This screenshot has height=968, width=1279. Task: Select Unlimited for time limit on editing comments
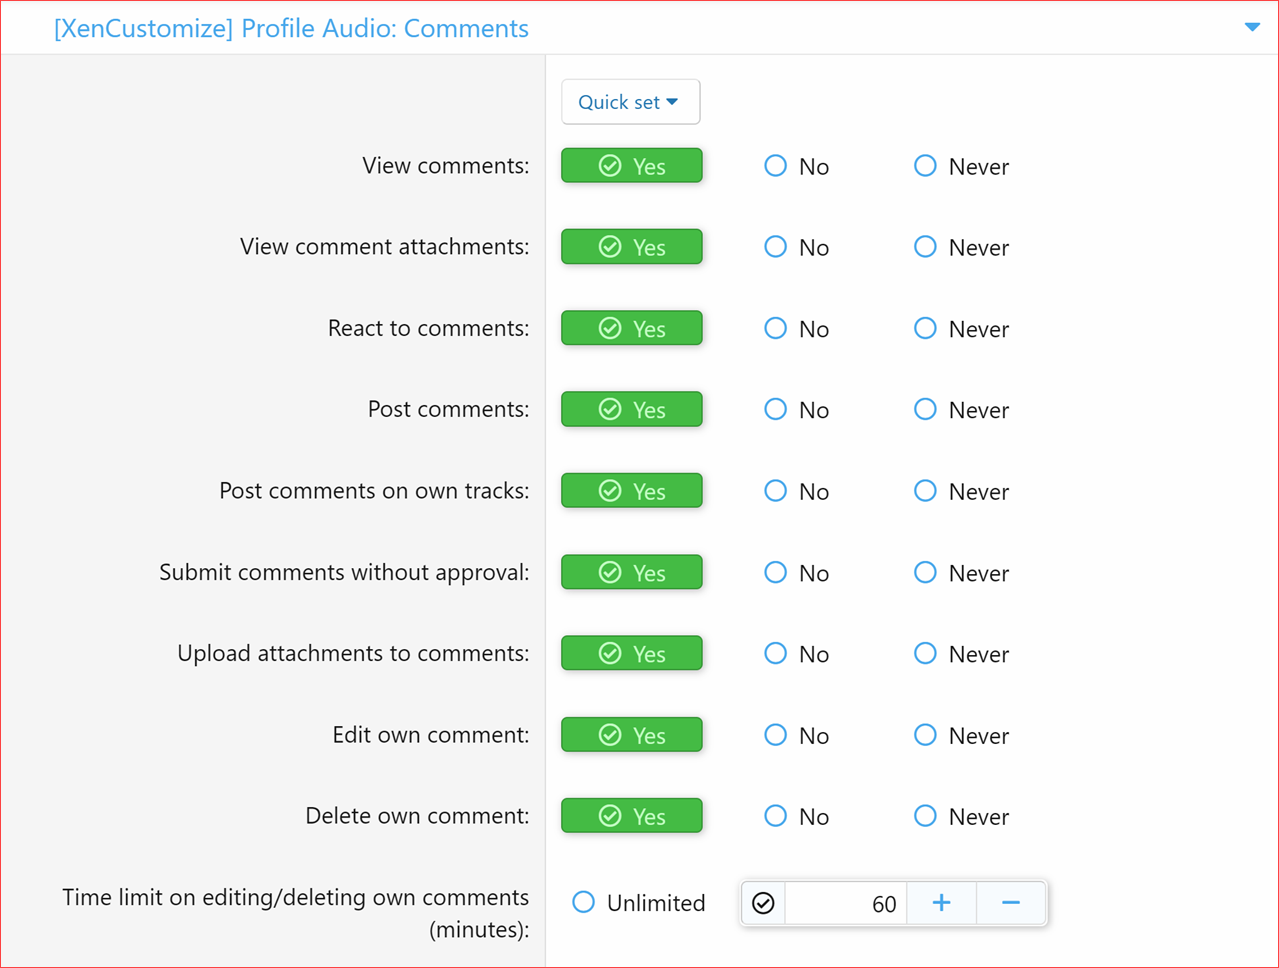click(x=583, y=902)
